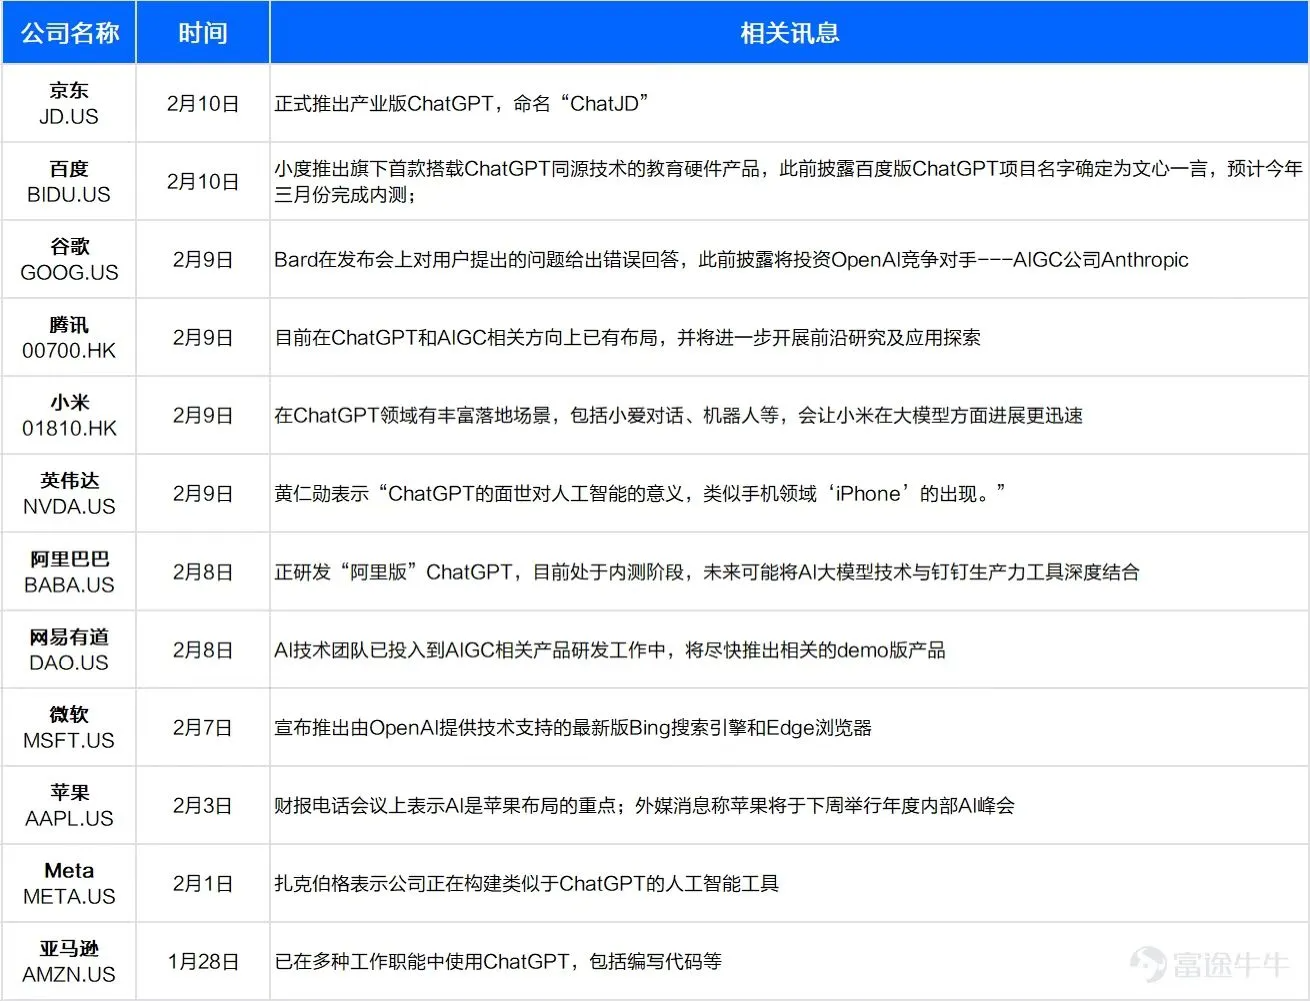Click the 公司名称 column header
The image size is (1310, 1001).
pyautogui.click(x=69, y=33)
